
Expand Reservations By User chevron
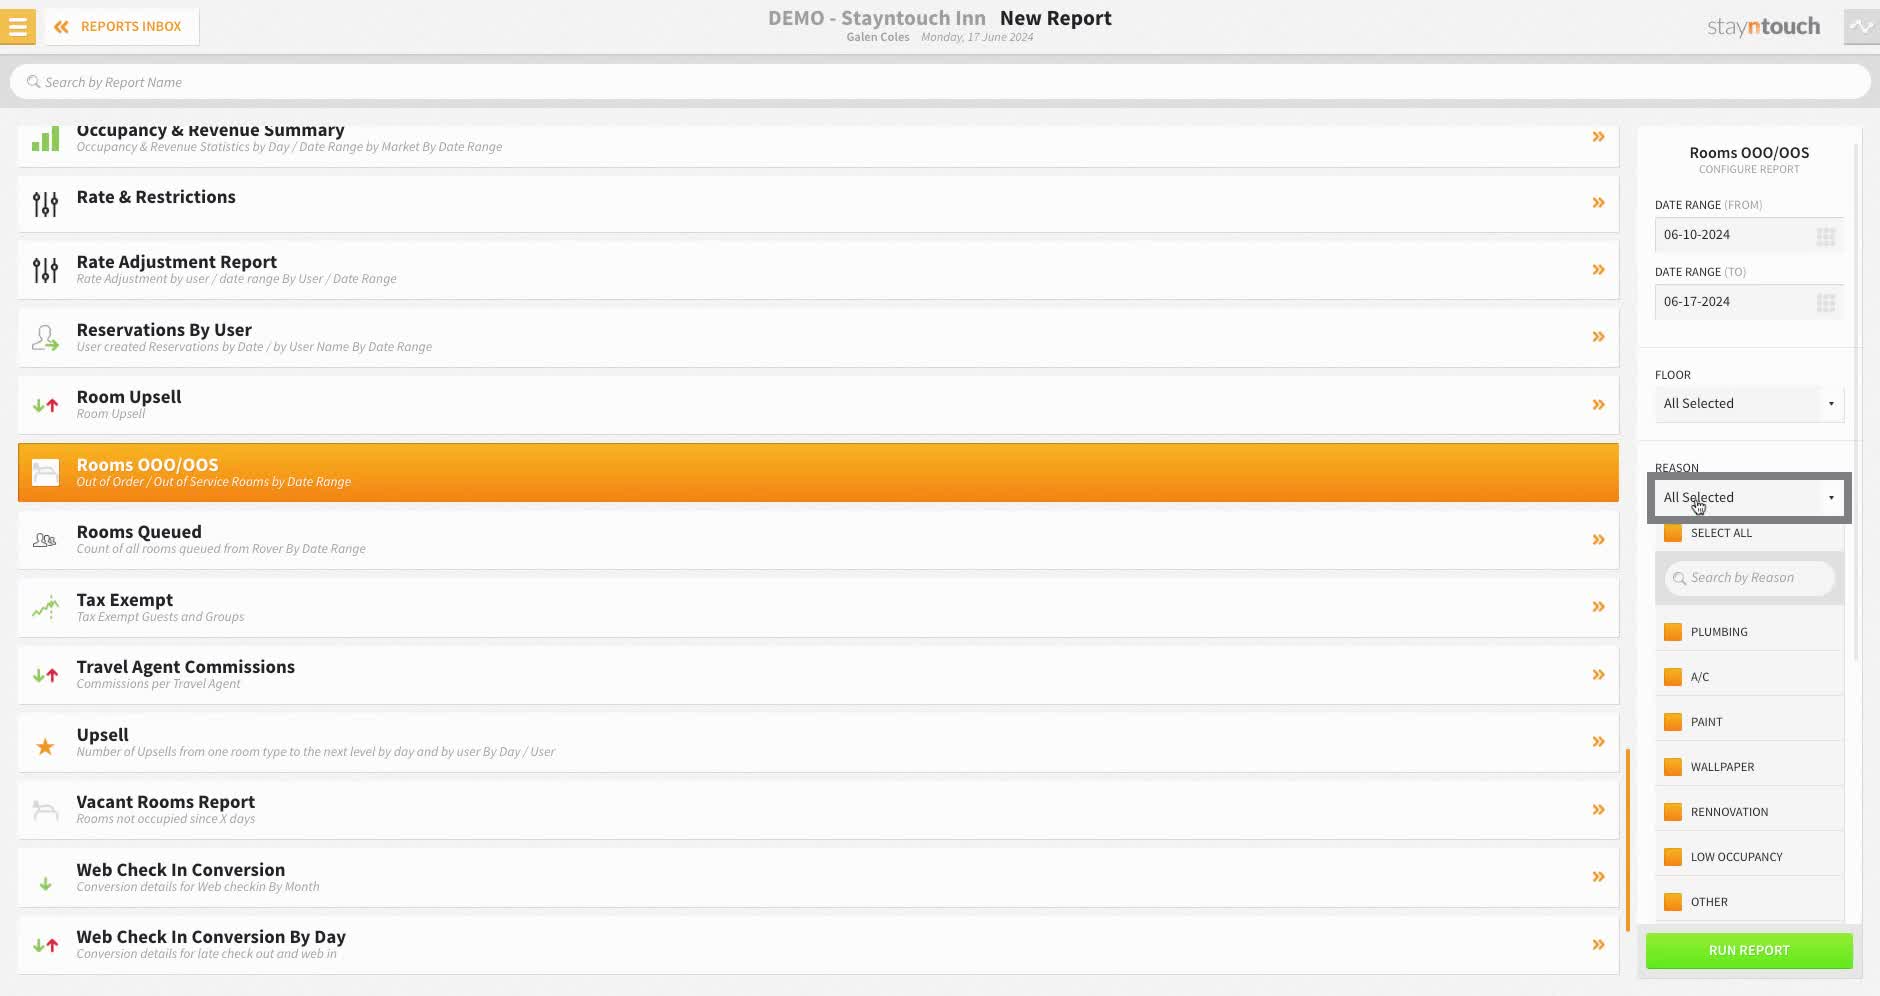click(1598, 337)
